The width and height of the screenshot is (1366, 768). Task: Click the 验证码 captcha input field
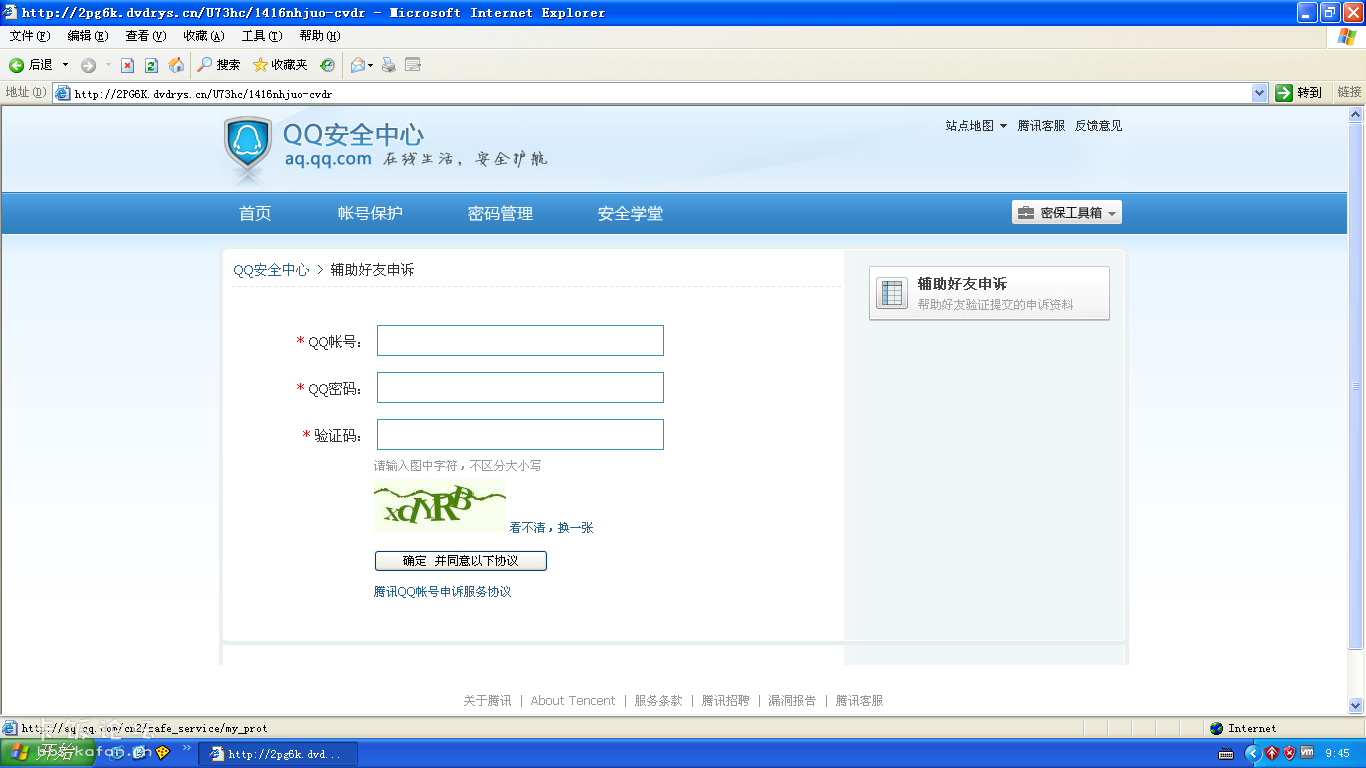coord(520,434)
